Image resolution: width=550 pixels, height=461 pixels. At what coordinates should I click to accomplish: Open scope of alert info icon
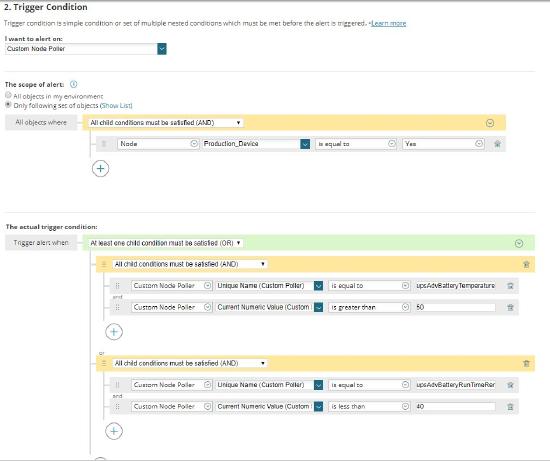point(73,84)
